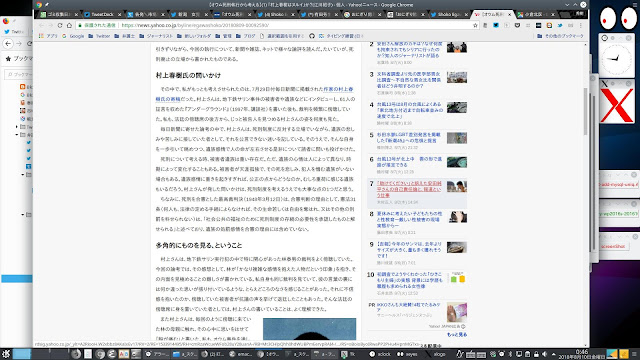Switch to the xlogo taskbar entry
640x360 pixels.
pos(436,354)
